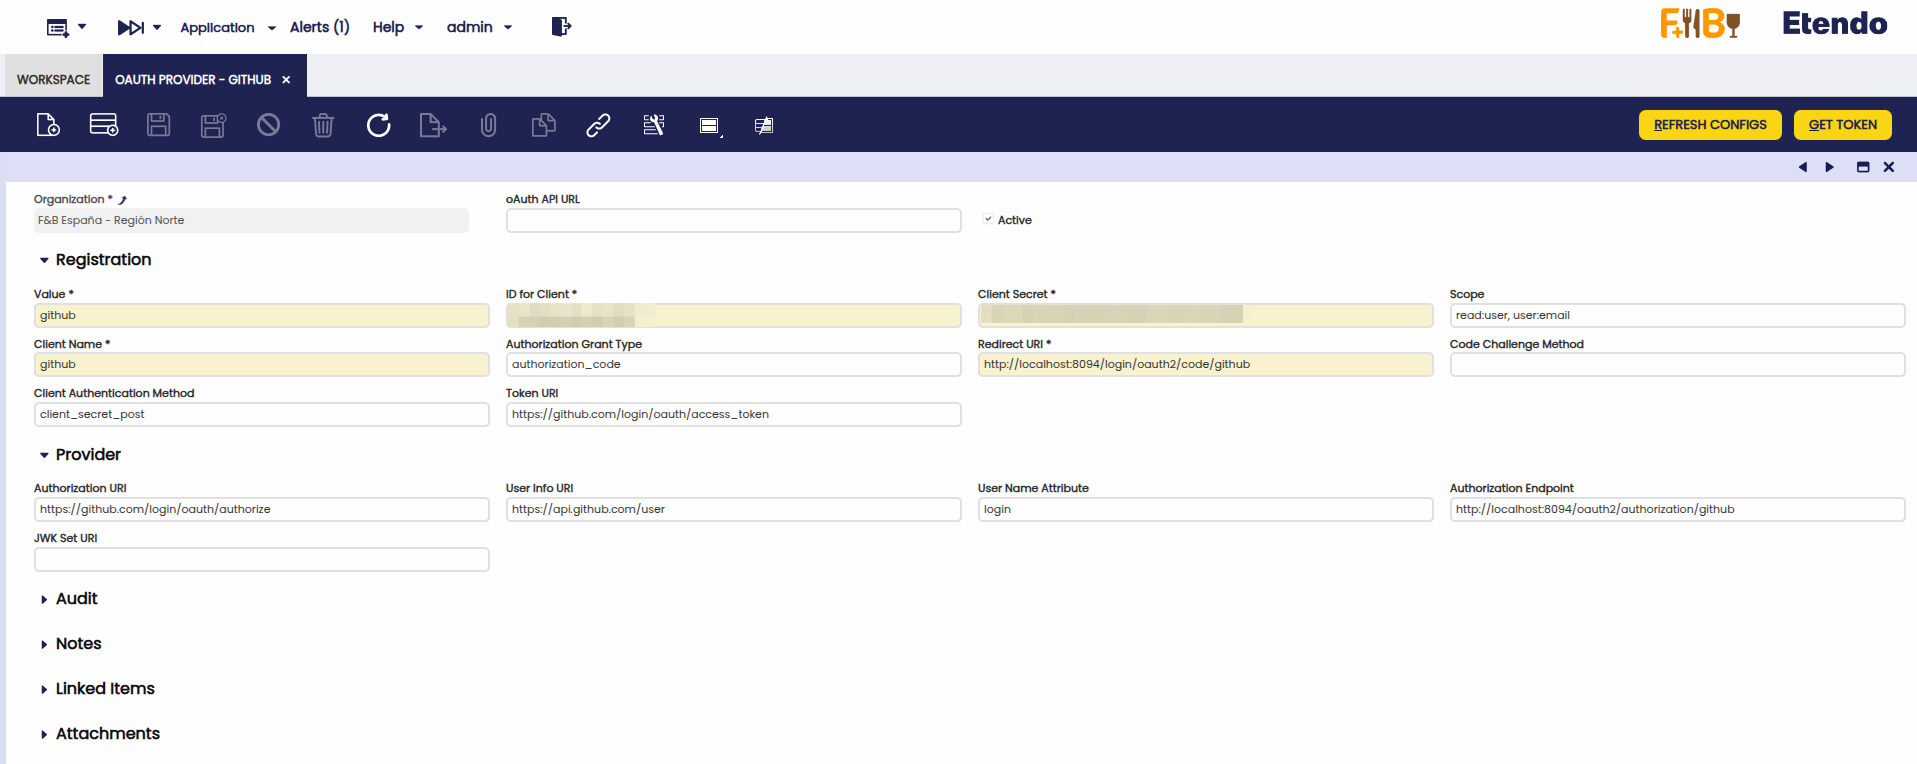
Task: Click the Etendo logo
Action: (x=1834, y=23)
